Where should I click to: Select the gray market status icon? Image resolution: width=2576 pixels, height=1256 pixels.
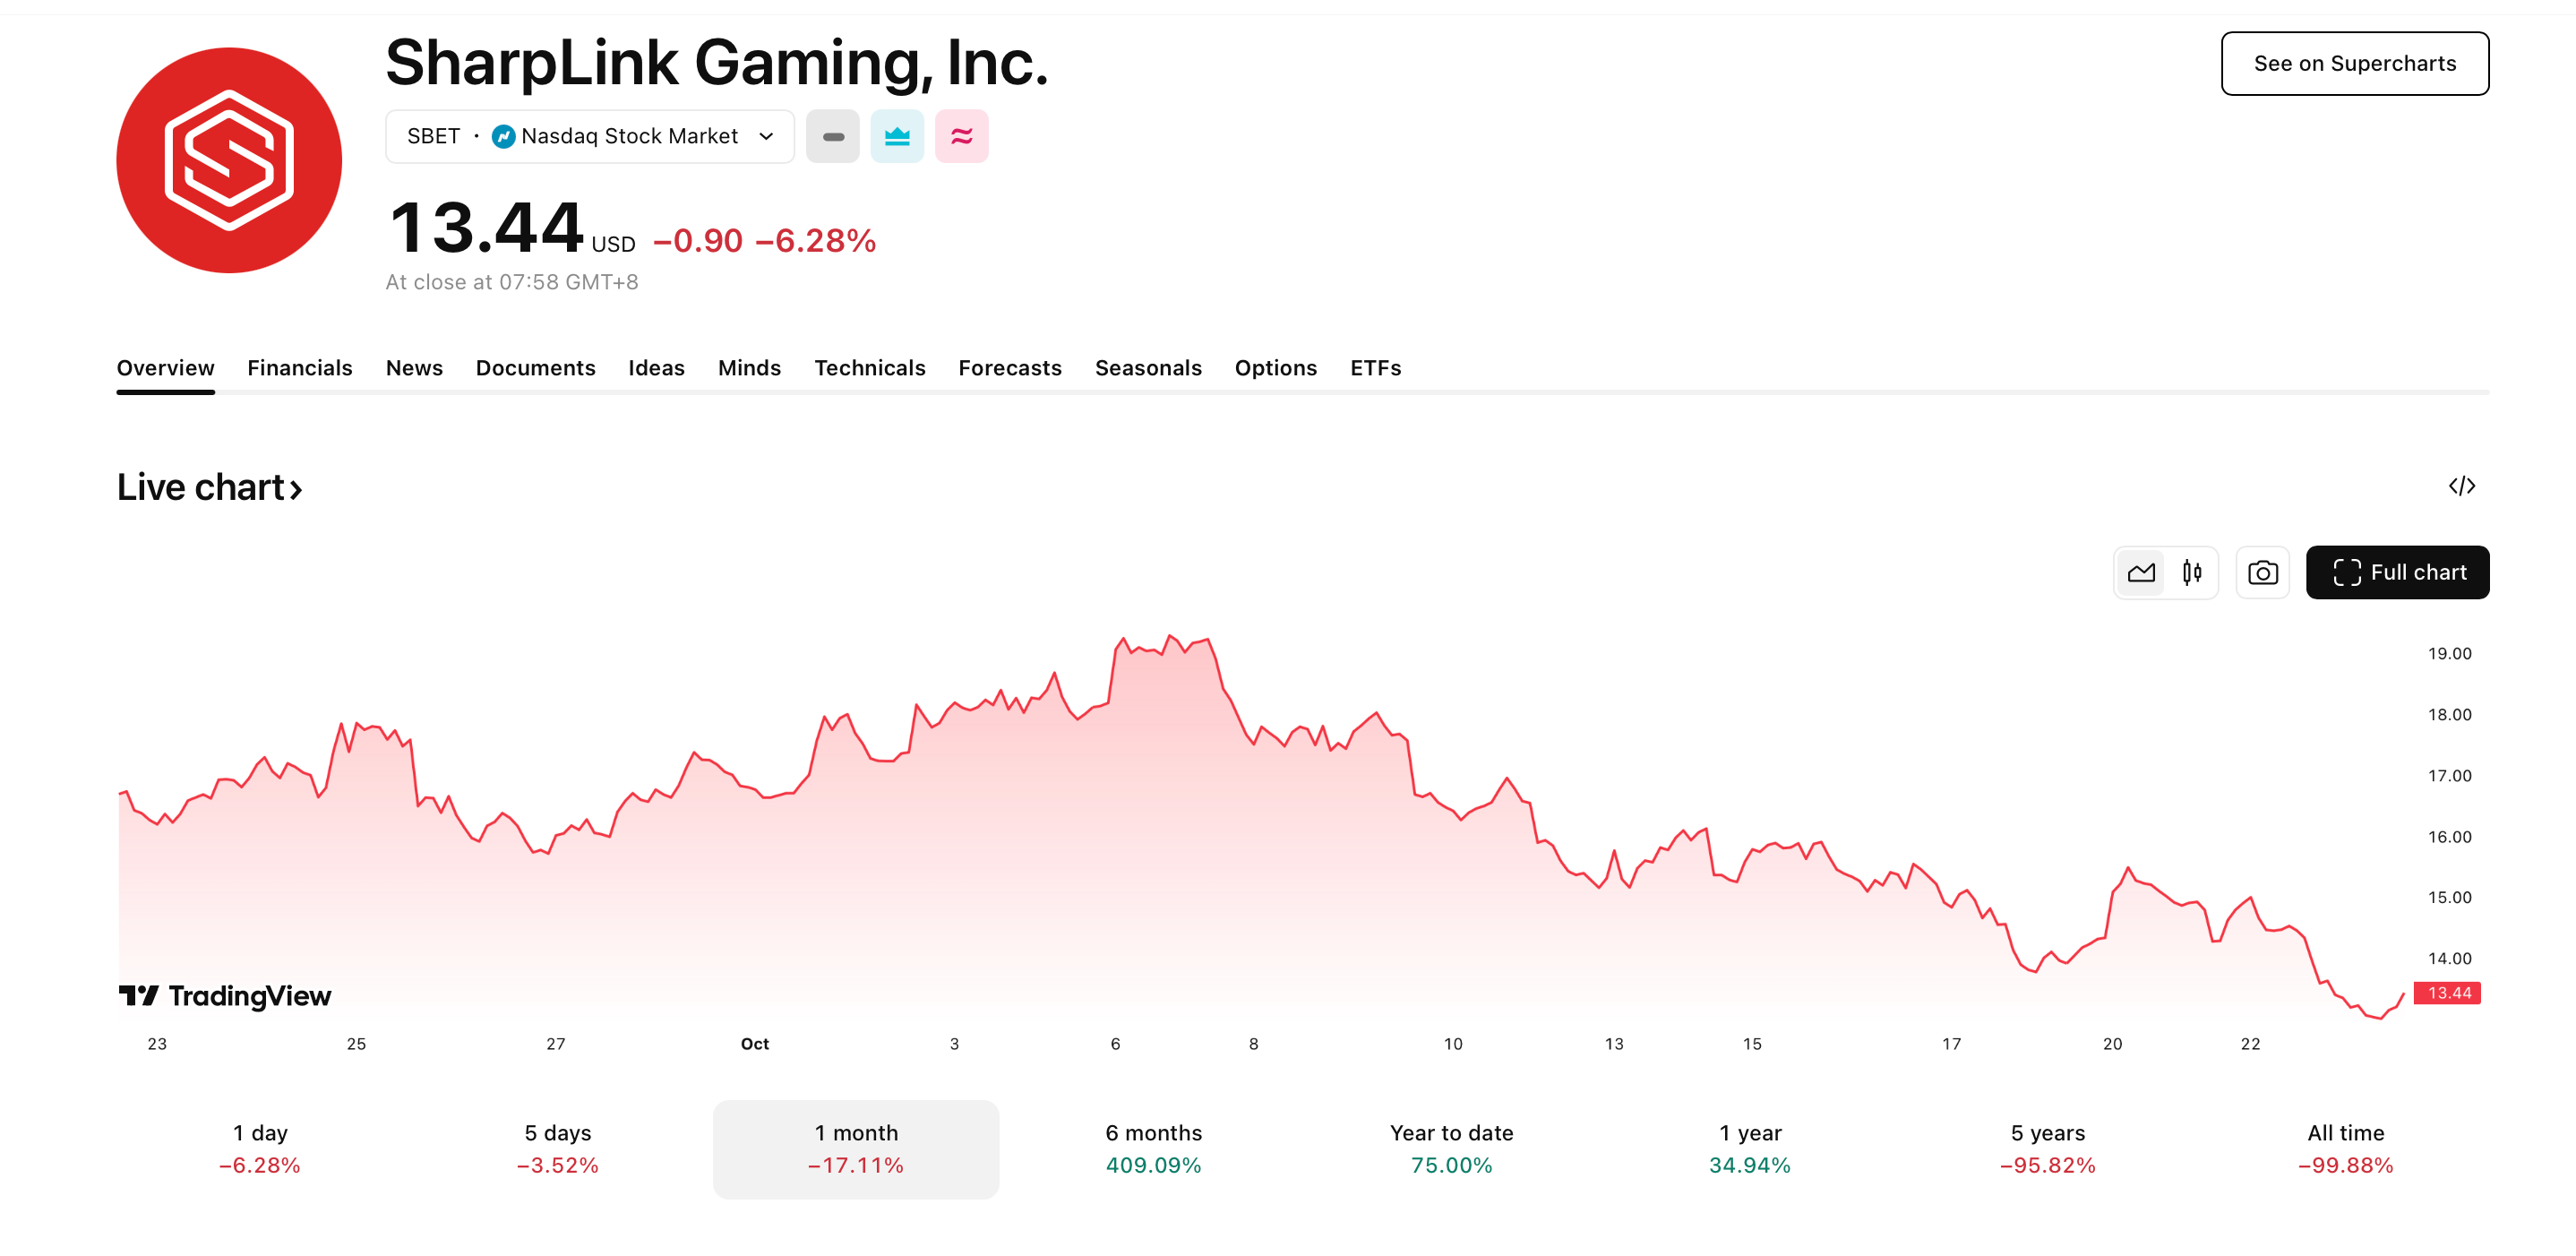click(x=832, y=136)
